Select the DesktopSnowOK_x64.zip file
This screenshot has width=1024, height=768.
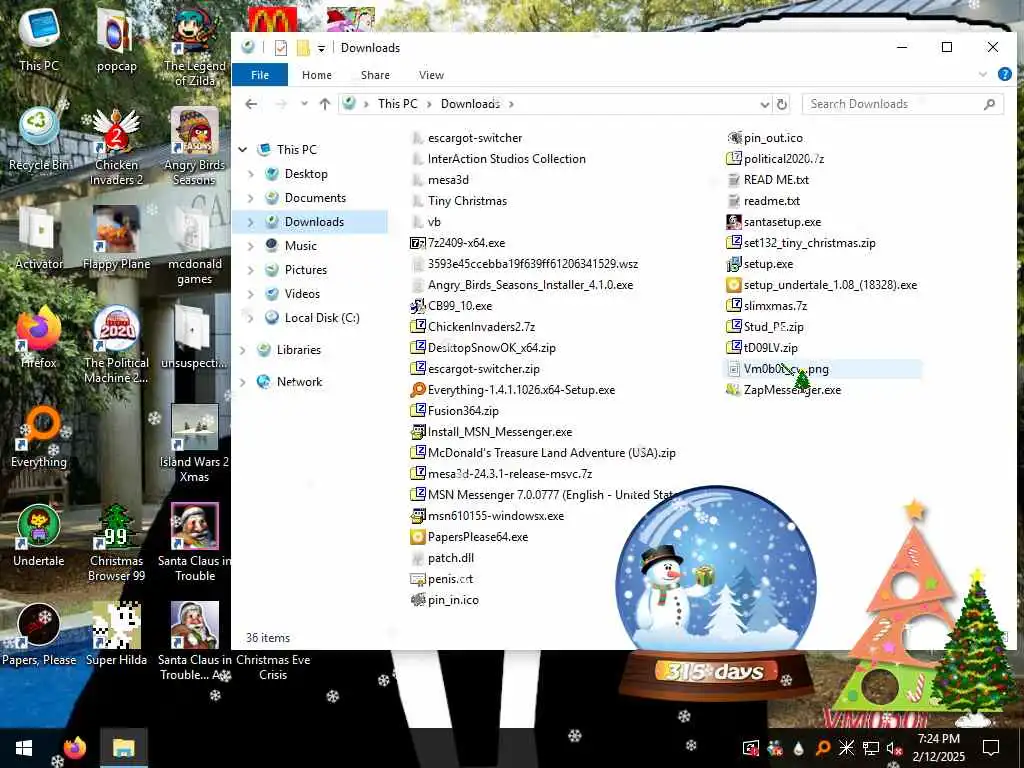click(x=483, y=348)
